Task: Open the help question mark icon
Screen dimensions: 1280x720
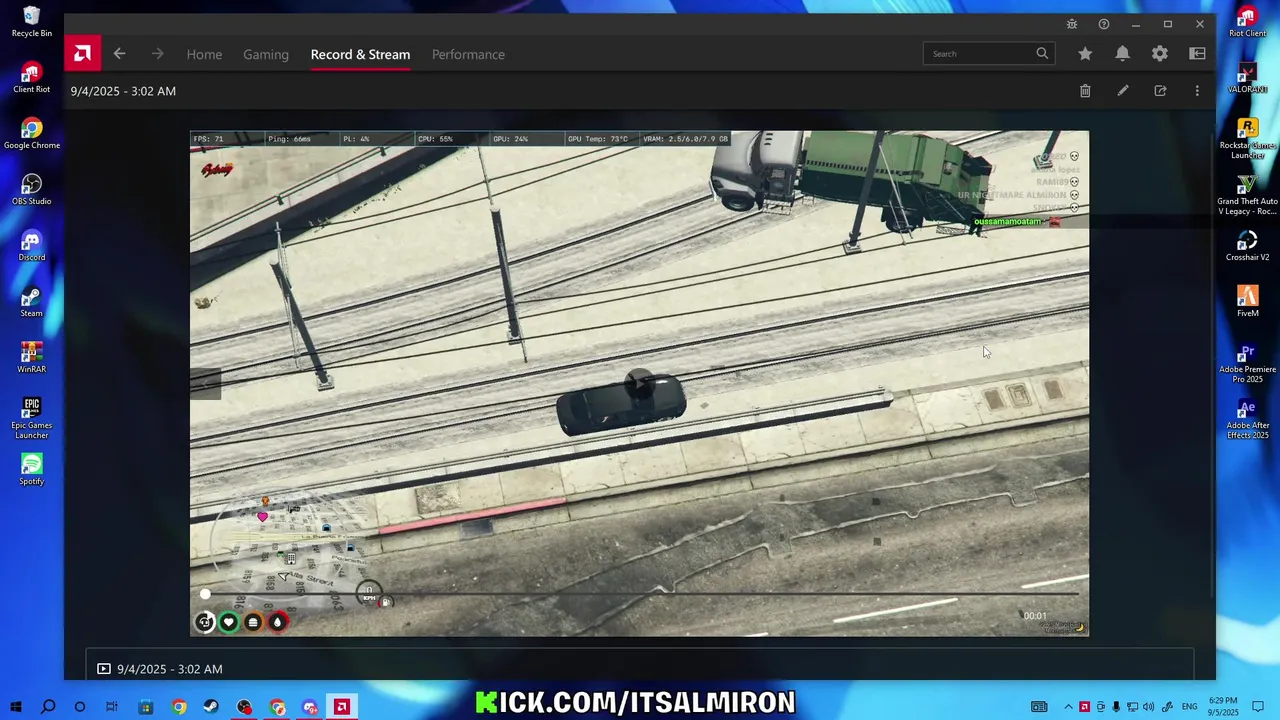Action: pos(1104,24)
